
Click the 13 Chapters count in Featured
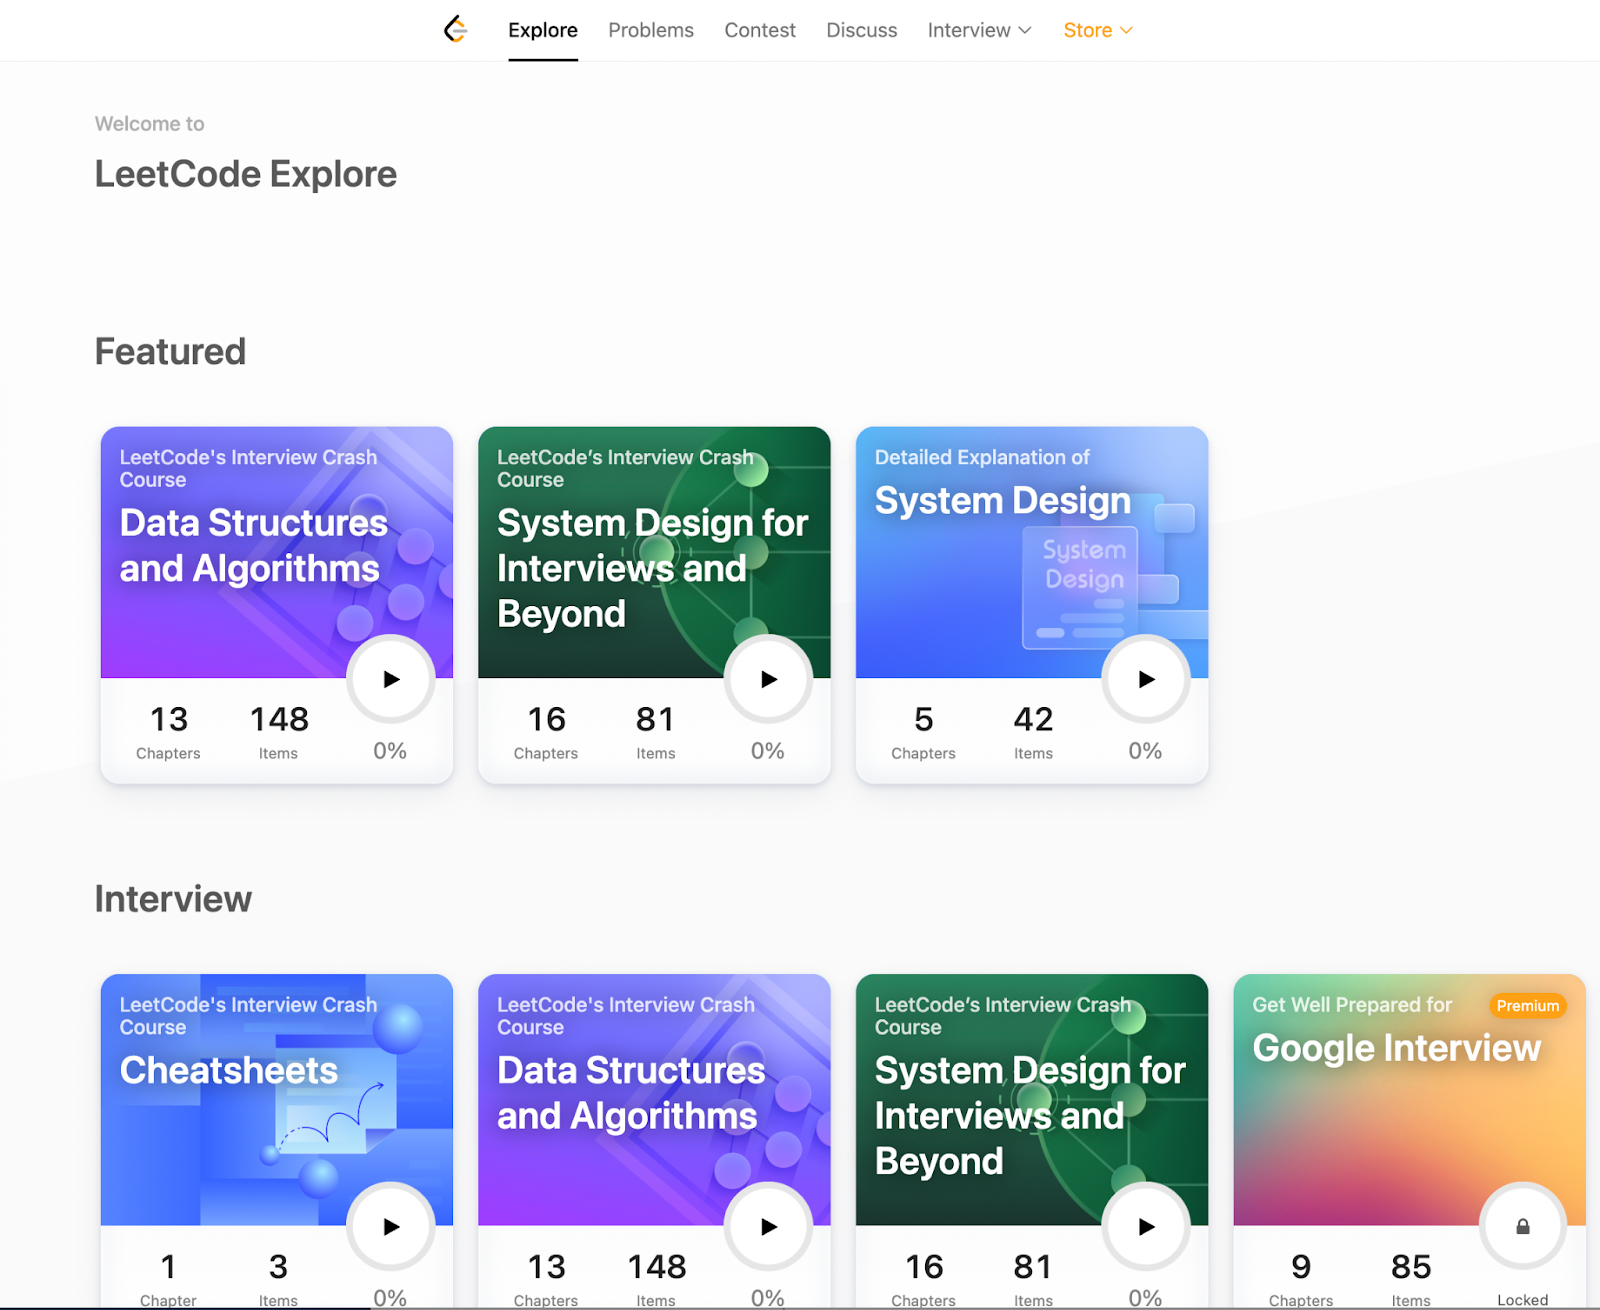pos(168,731)
